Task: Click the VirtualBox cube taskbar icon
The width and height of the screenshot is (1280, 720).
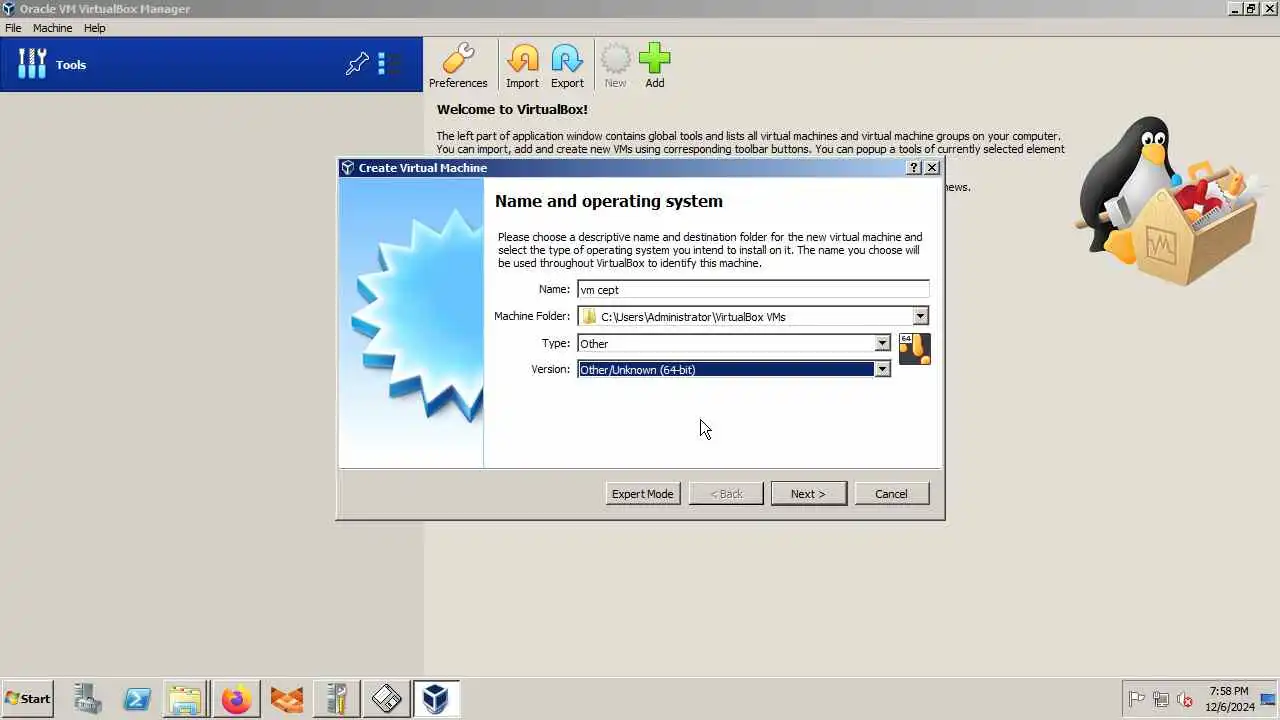Action: click(x=435, y=699)
